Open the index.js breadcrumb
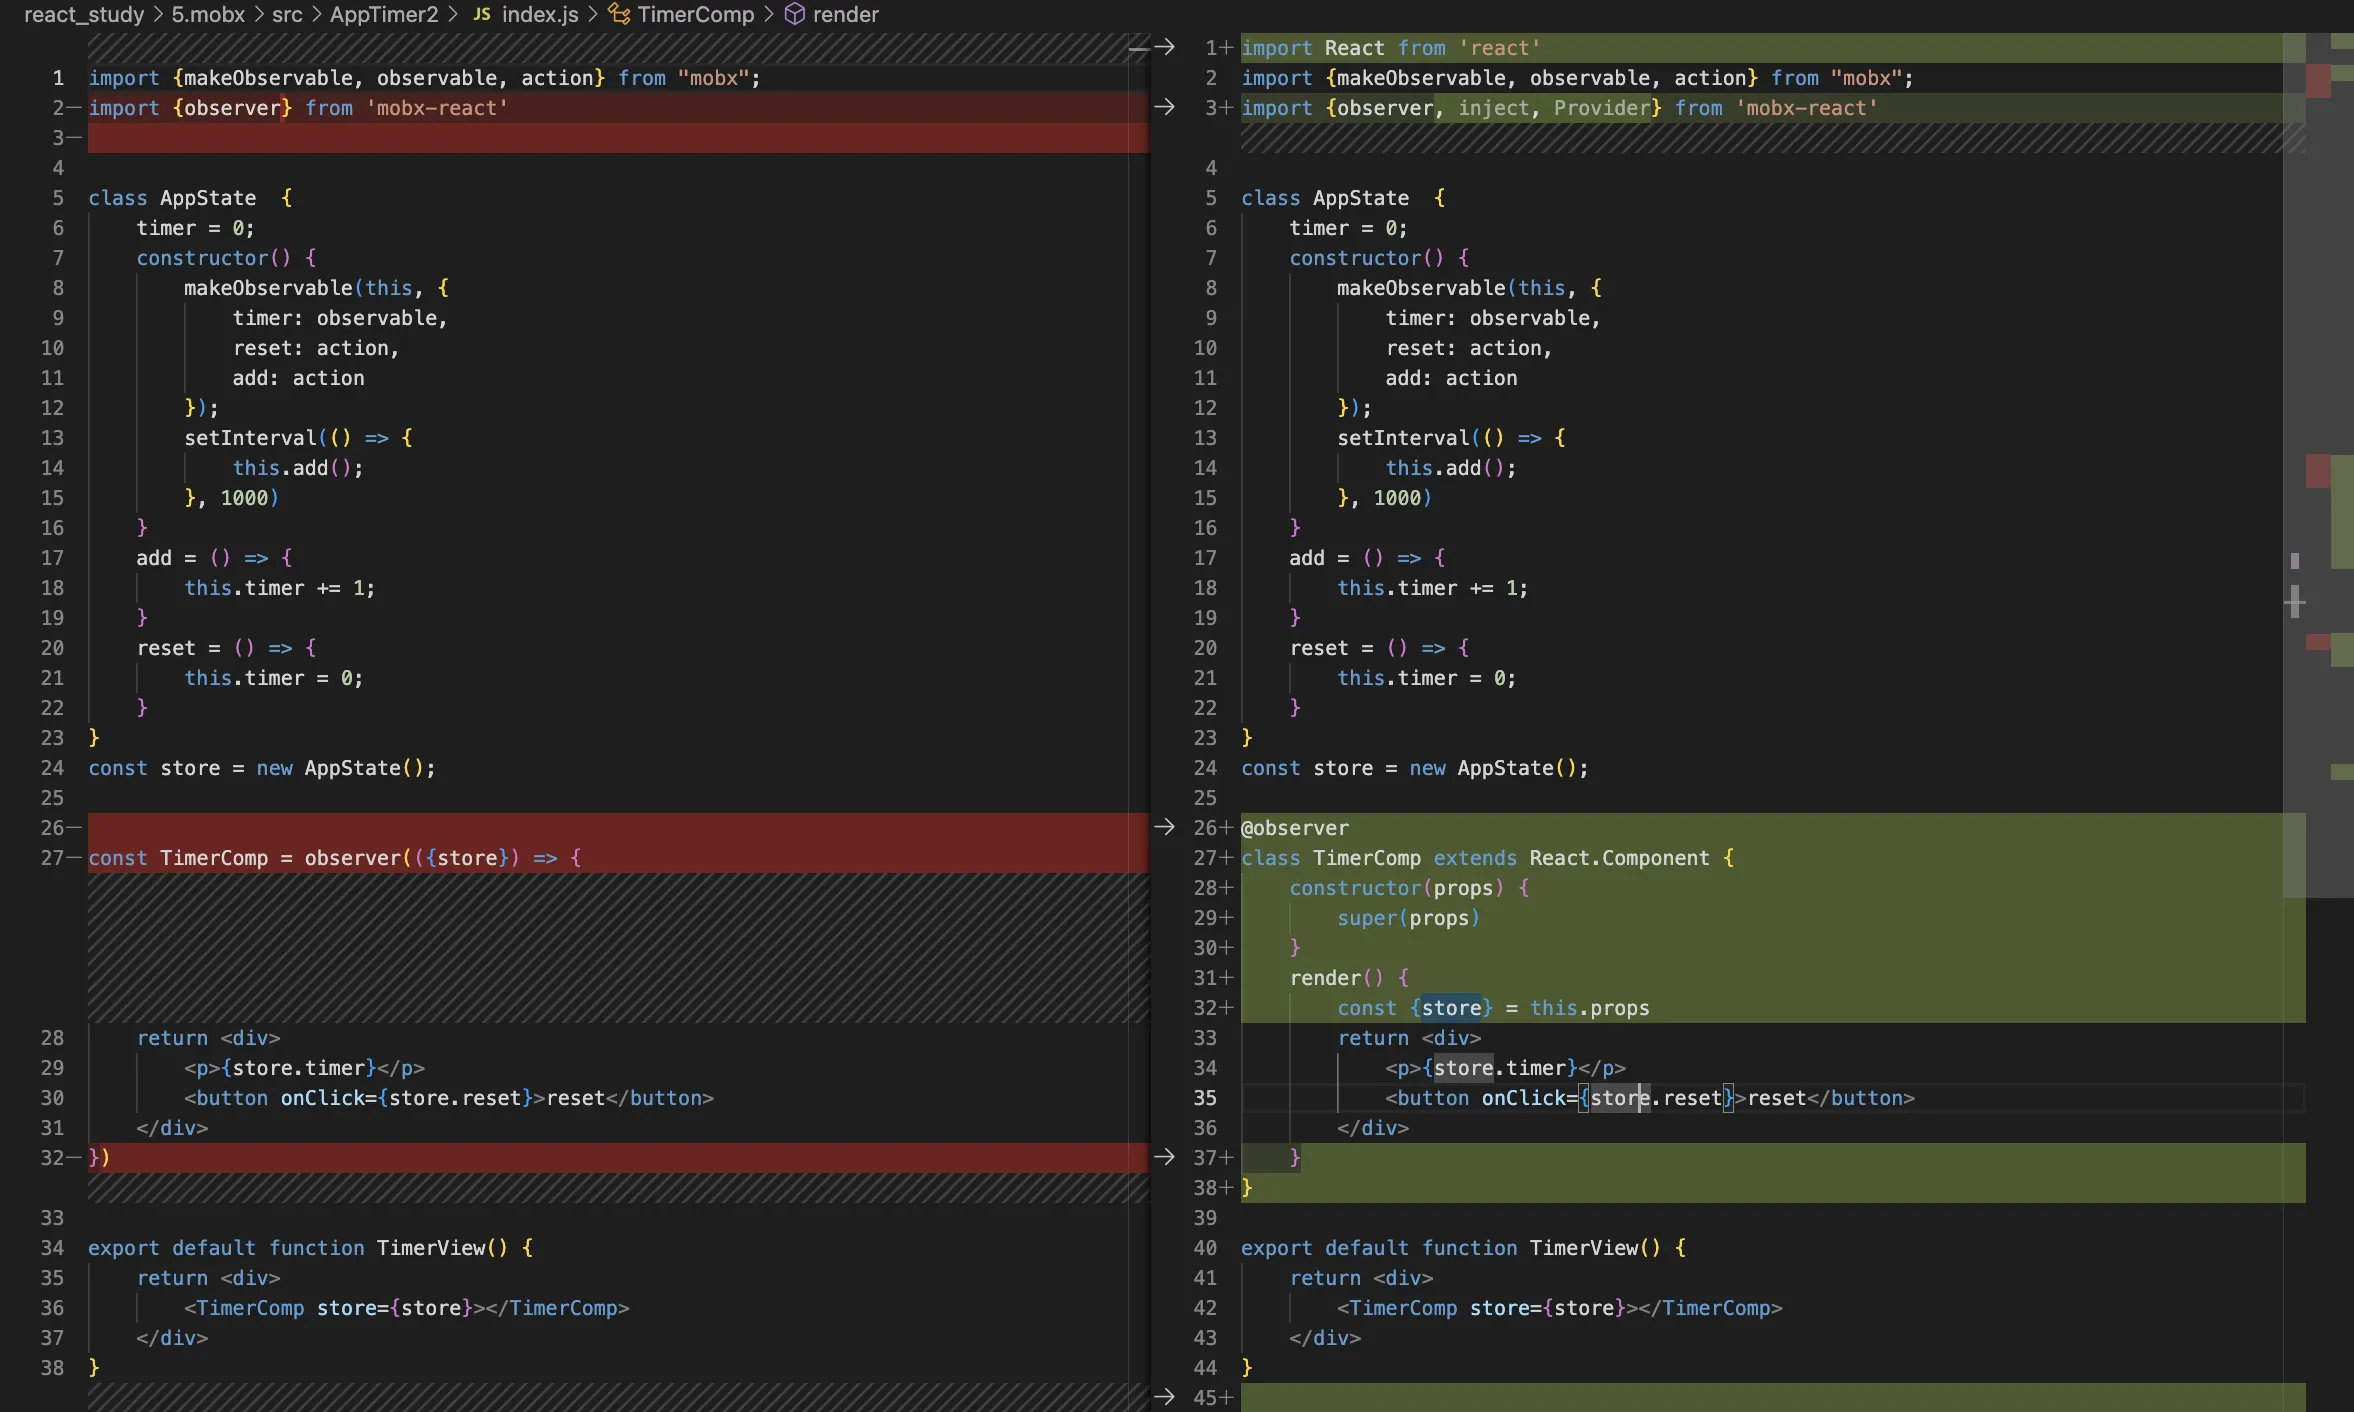 pyautogui.click(x=540, y=14)
